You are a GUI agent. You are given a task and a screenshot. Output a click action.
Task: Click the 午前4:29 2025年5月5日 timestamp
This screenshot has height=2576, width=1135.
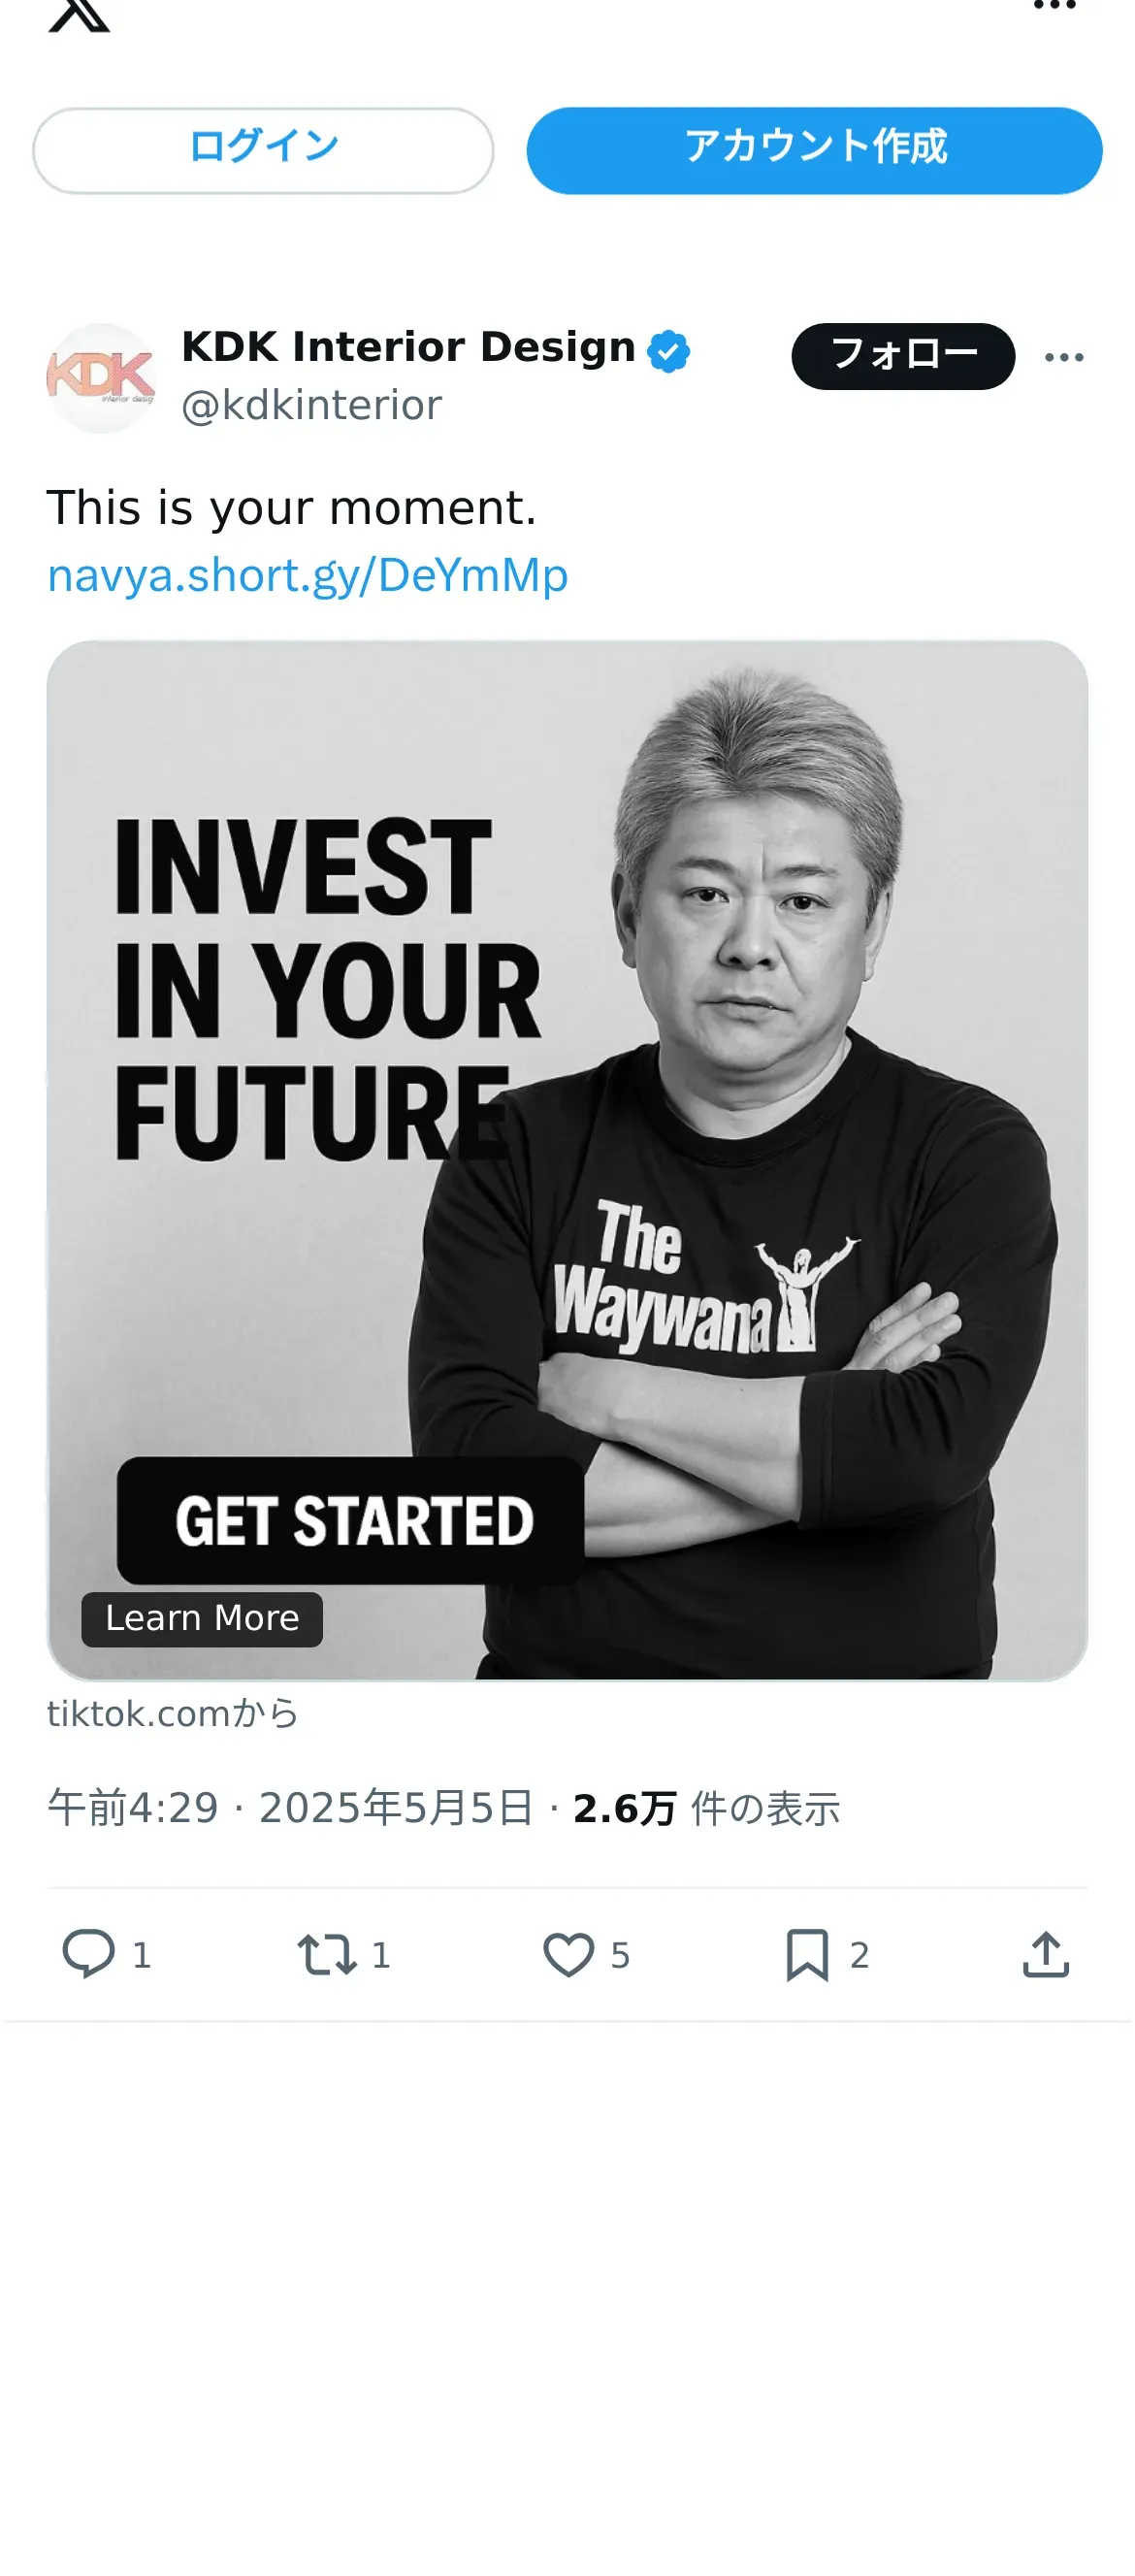click(290, 1808)
